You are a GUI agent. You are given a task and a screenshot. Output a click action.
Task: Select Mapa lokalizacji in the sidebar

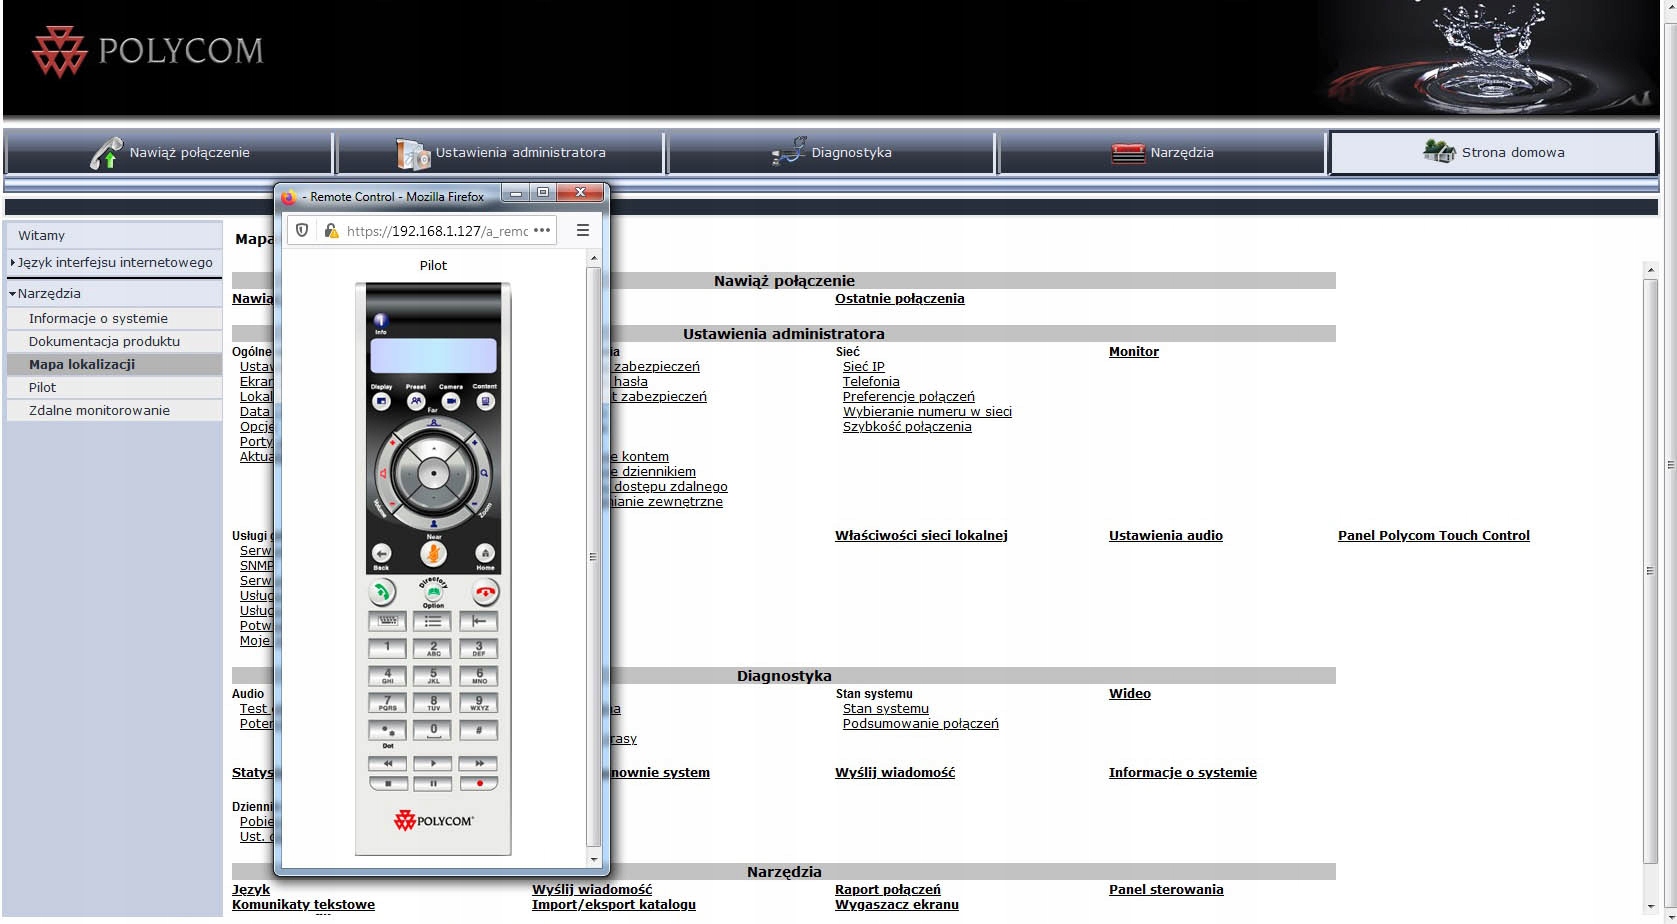114,364
